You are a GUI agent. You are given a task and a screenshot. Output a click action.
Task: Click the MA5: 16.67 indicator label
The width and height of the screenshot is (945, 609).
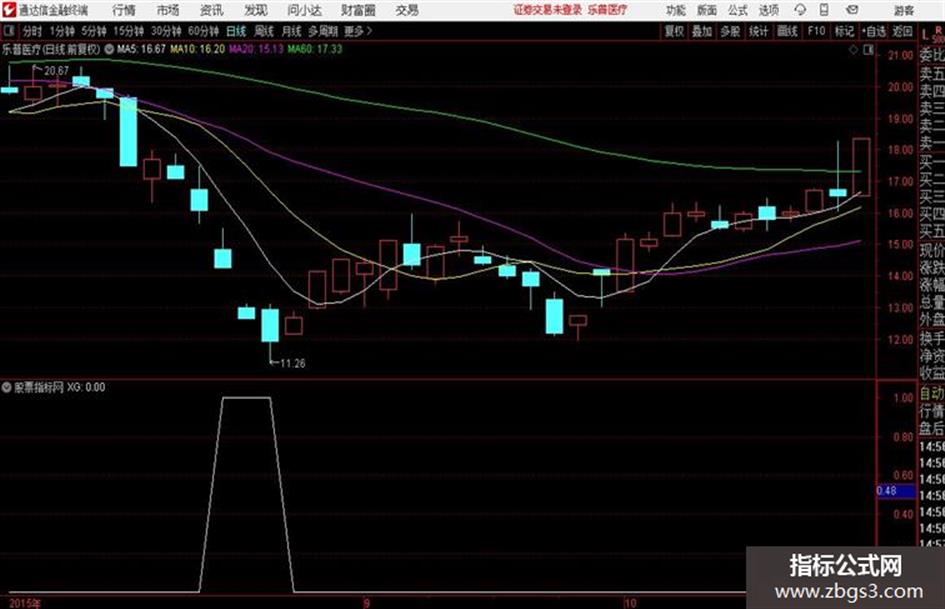[x=141, y=49]
